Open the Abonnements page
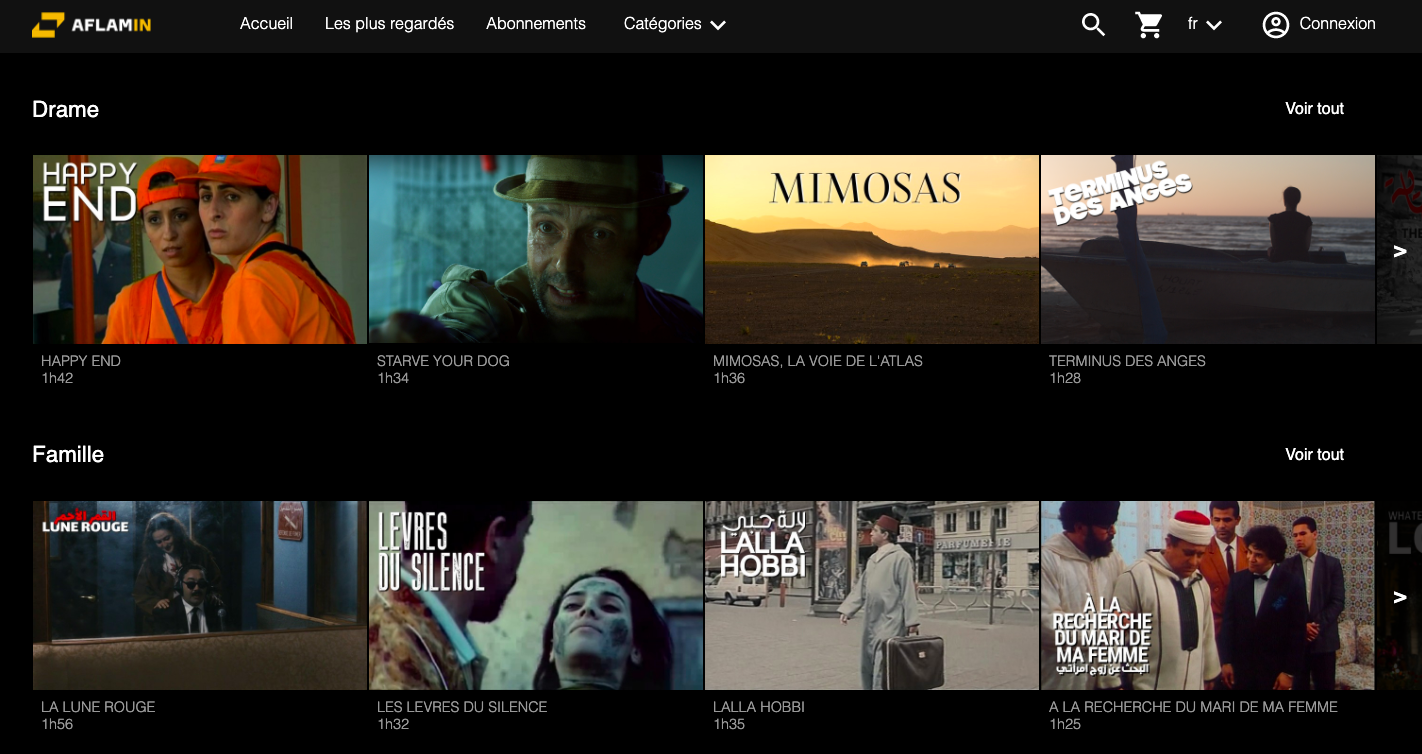Viewport: 1422px width, 754px height. pyautogui.click(x=536, y=23)
